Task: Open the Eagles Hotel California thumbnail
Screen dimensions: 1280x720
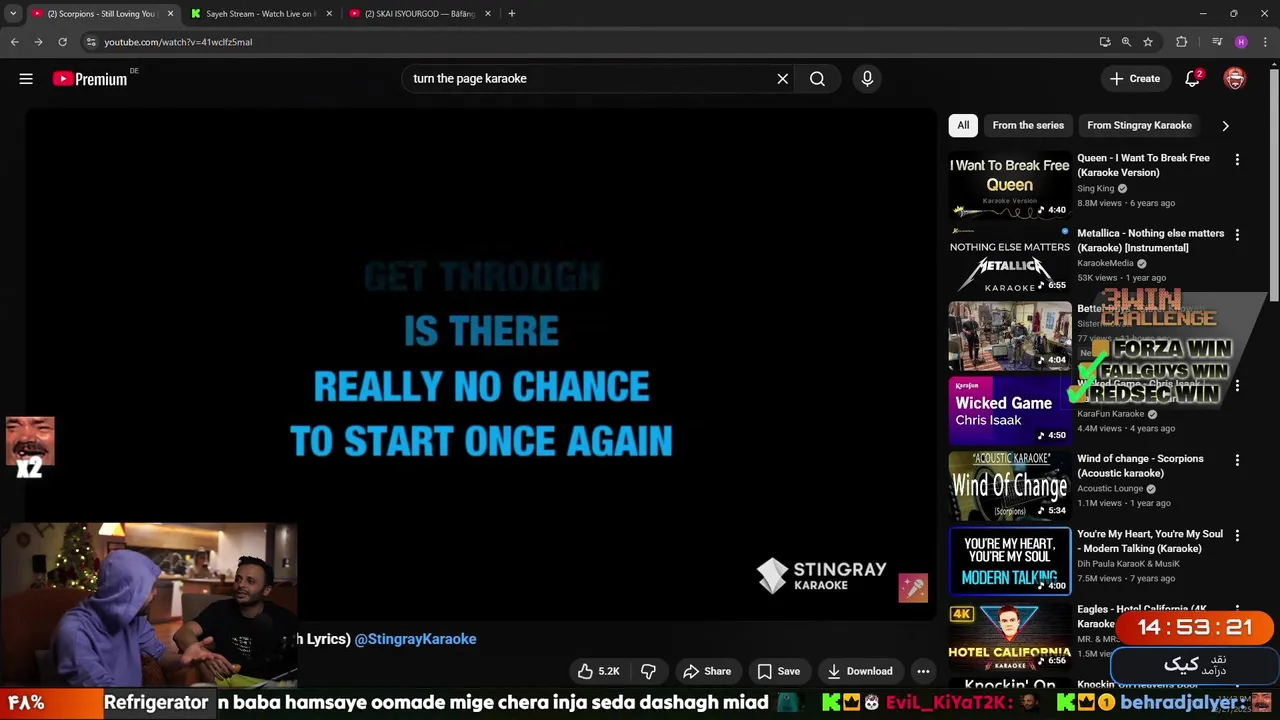Action: [1009, 636]
